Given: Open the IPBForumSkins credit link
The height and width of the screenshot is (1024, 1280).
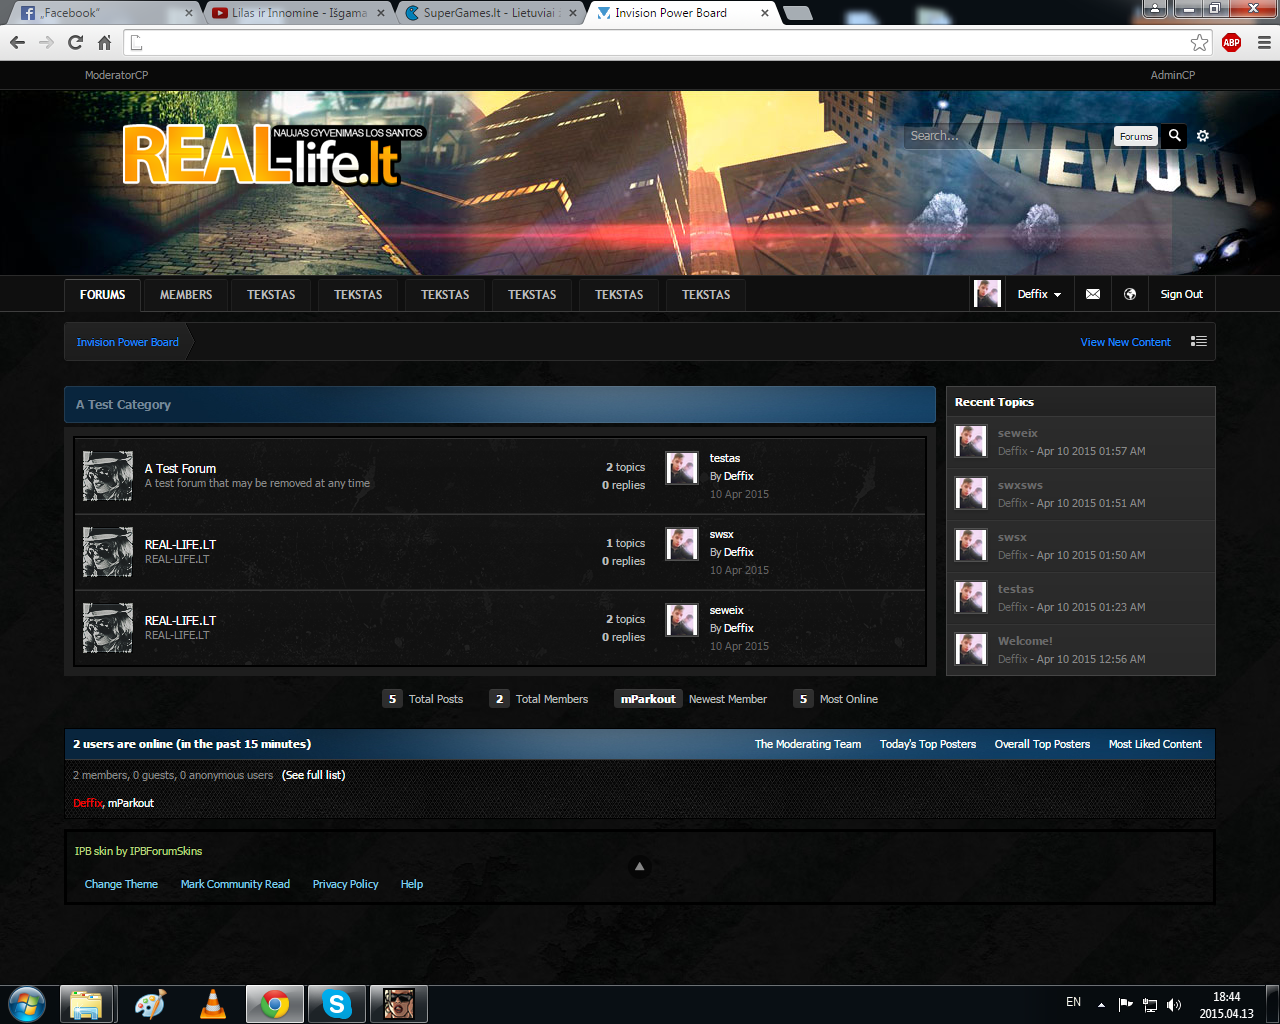Looking at the screenshot, I should click(x=166, y=851).
